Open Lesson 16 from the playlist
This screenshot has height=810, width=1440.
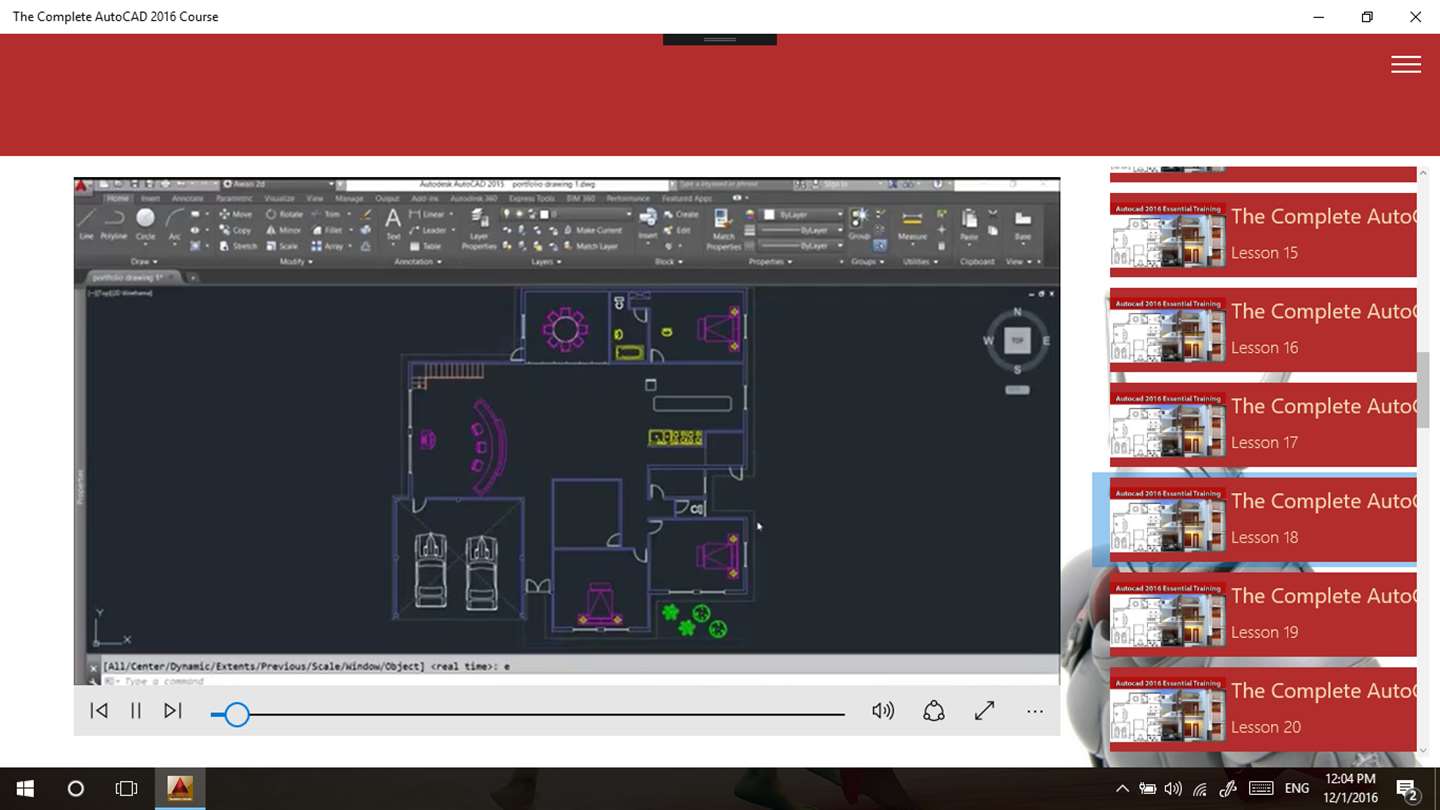[1263, 330]
